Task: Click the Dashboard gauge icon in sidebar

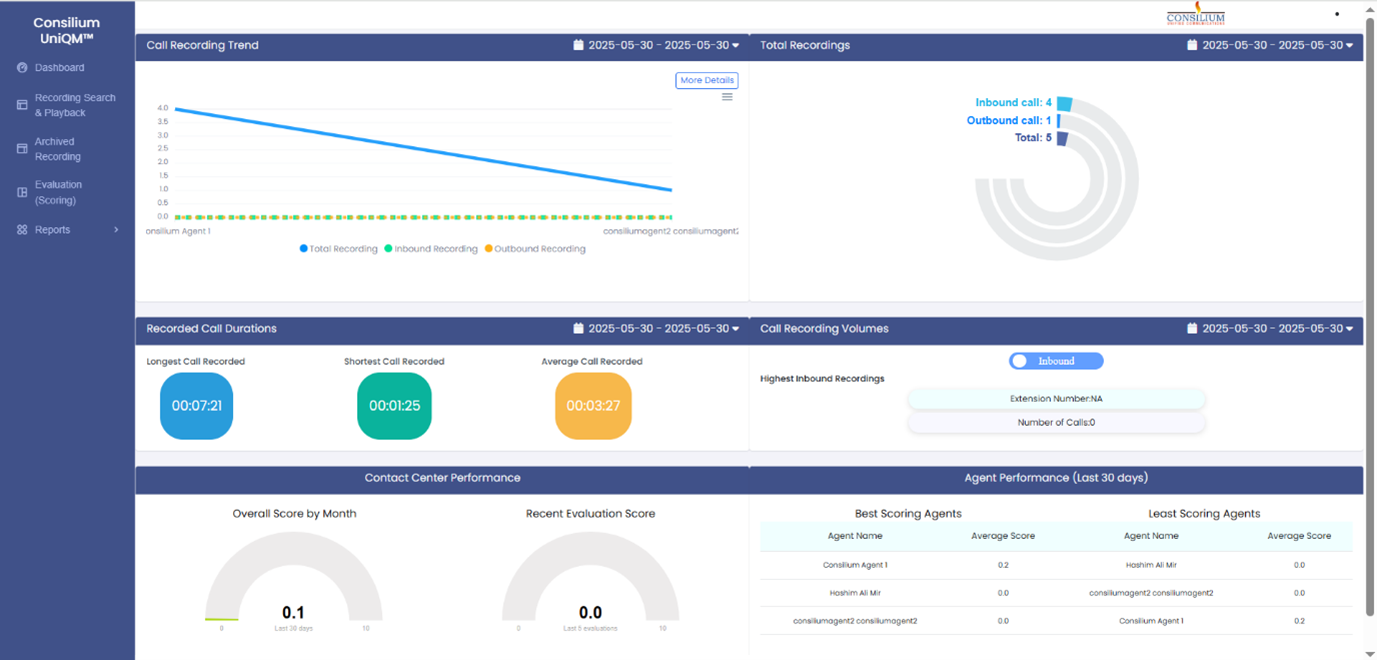Action: point(22,68)
